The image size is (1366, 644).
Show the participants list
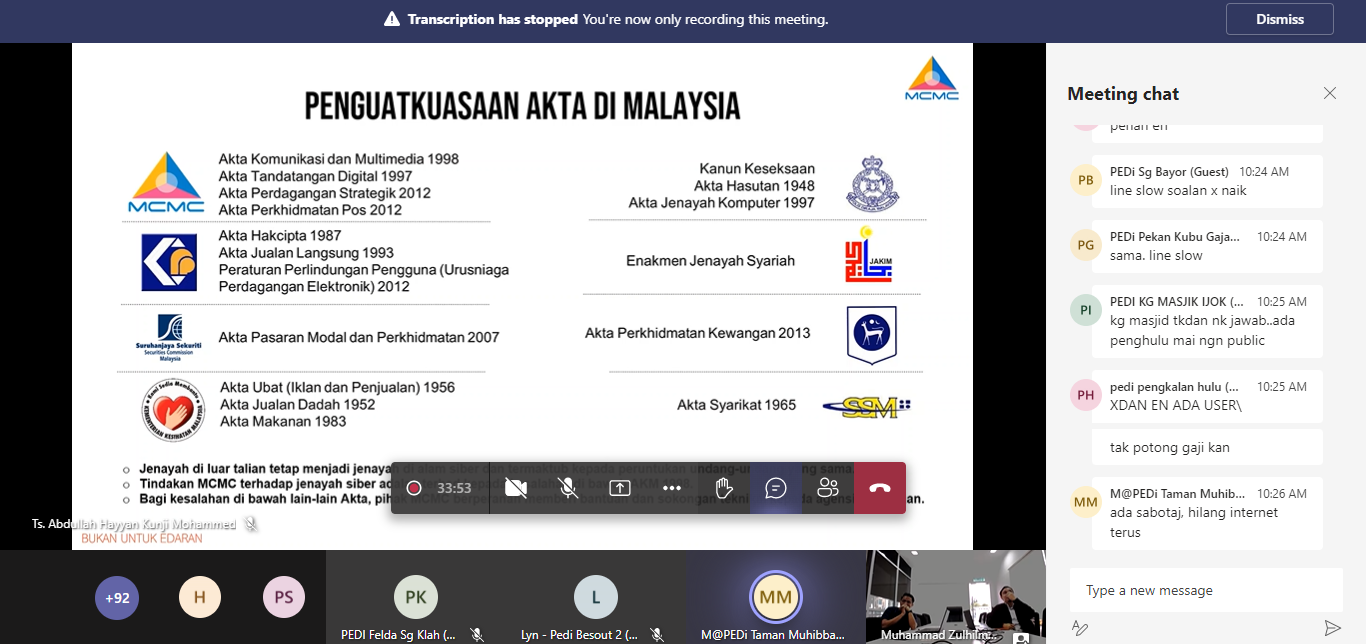[x=828, y=488]
